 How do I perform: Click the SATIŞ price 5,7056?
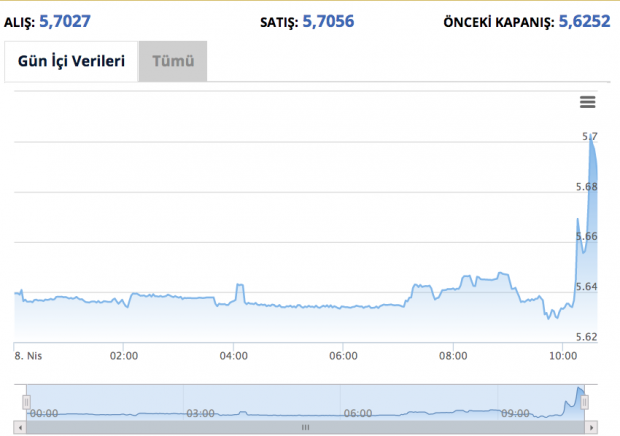[327, 18]
